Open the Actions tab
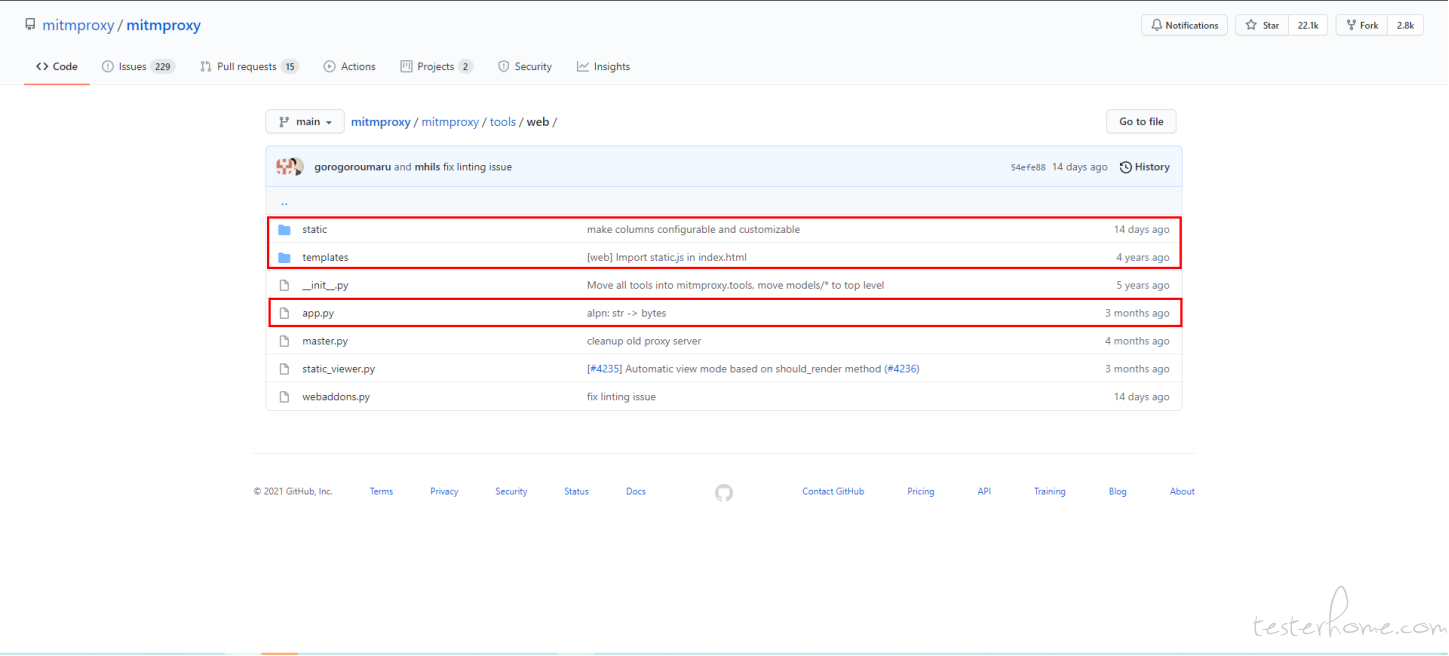The width and height of the screenshot is (1449, 656). (x=349, y=67)
